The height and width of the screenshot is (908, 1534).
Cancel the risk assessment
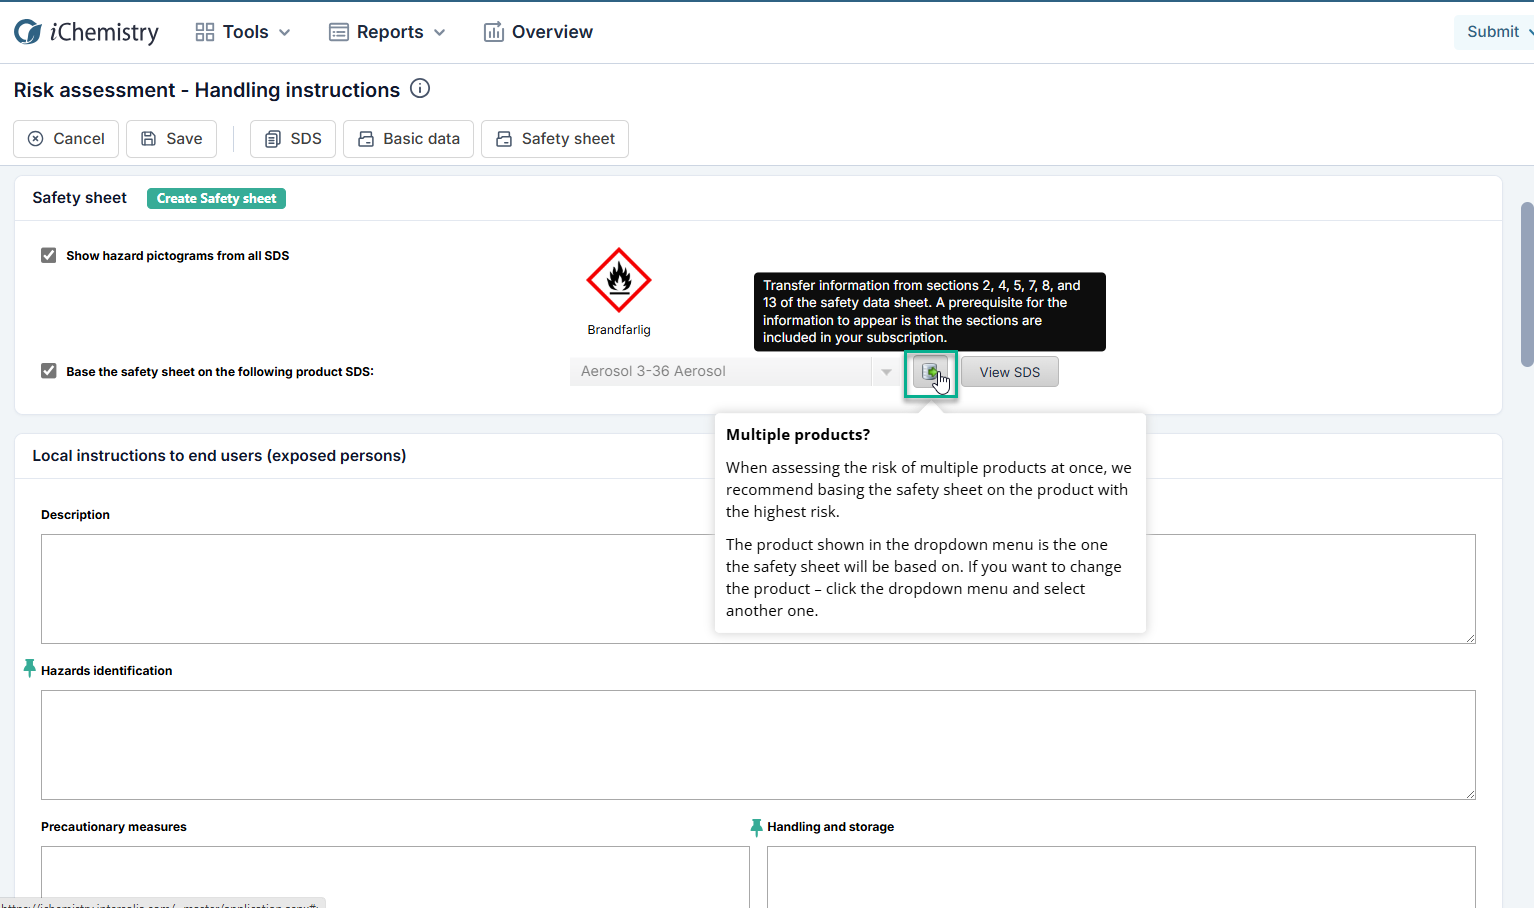66,139
